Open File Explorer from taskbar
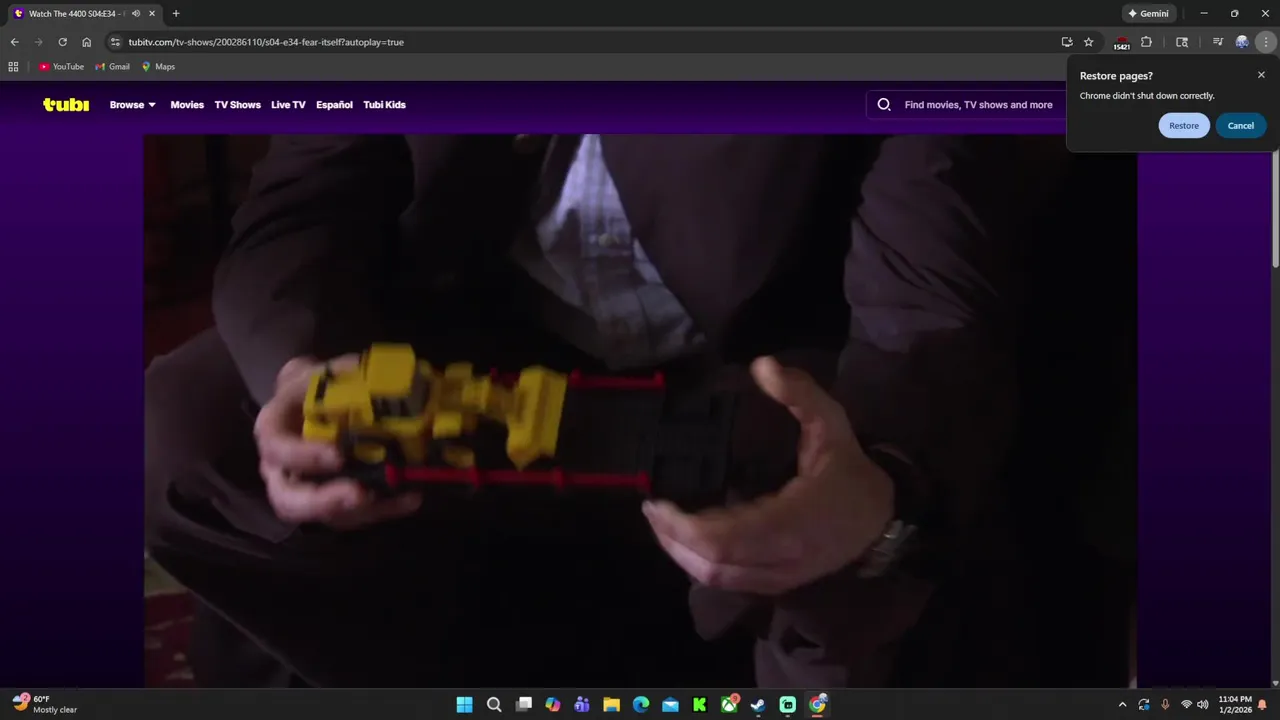The image size is (1280, 720). pyautogui.click(x=611, y=705)
